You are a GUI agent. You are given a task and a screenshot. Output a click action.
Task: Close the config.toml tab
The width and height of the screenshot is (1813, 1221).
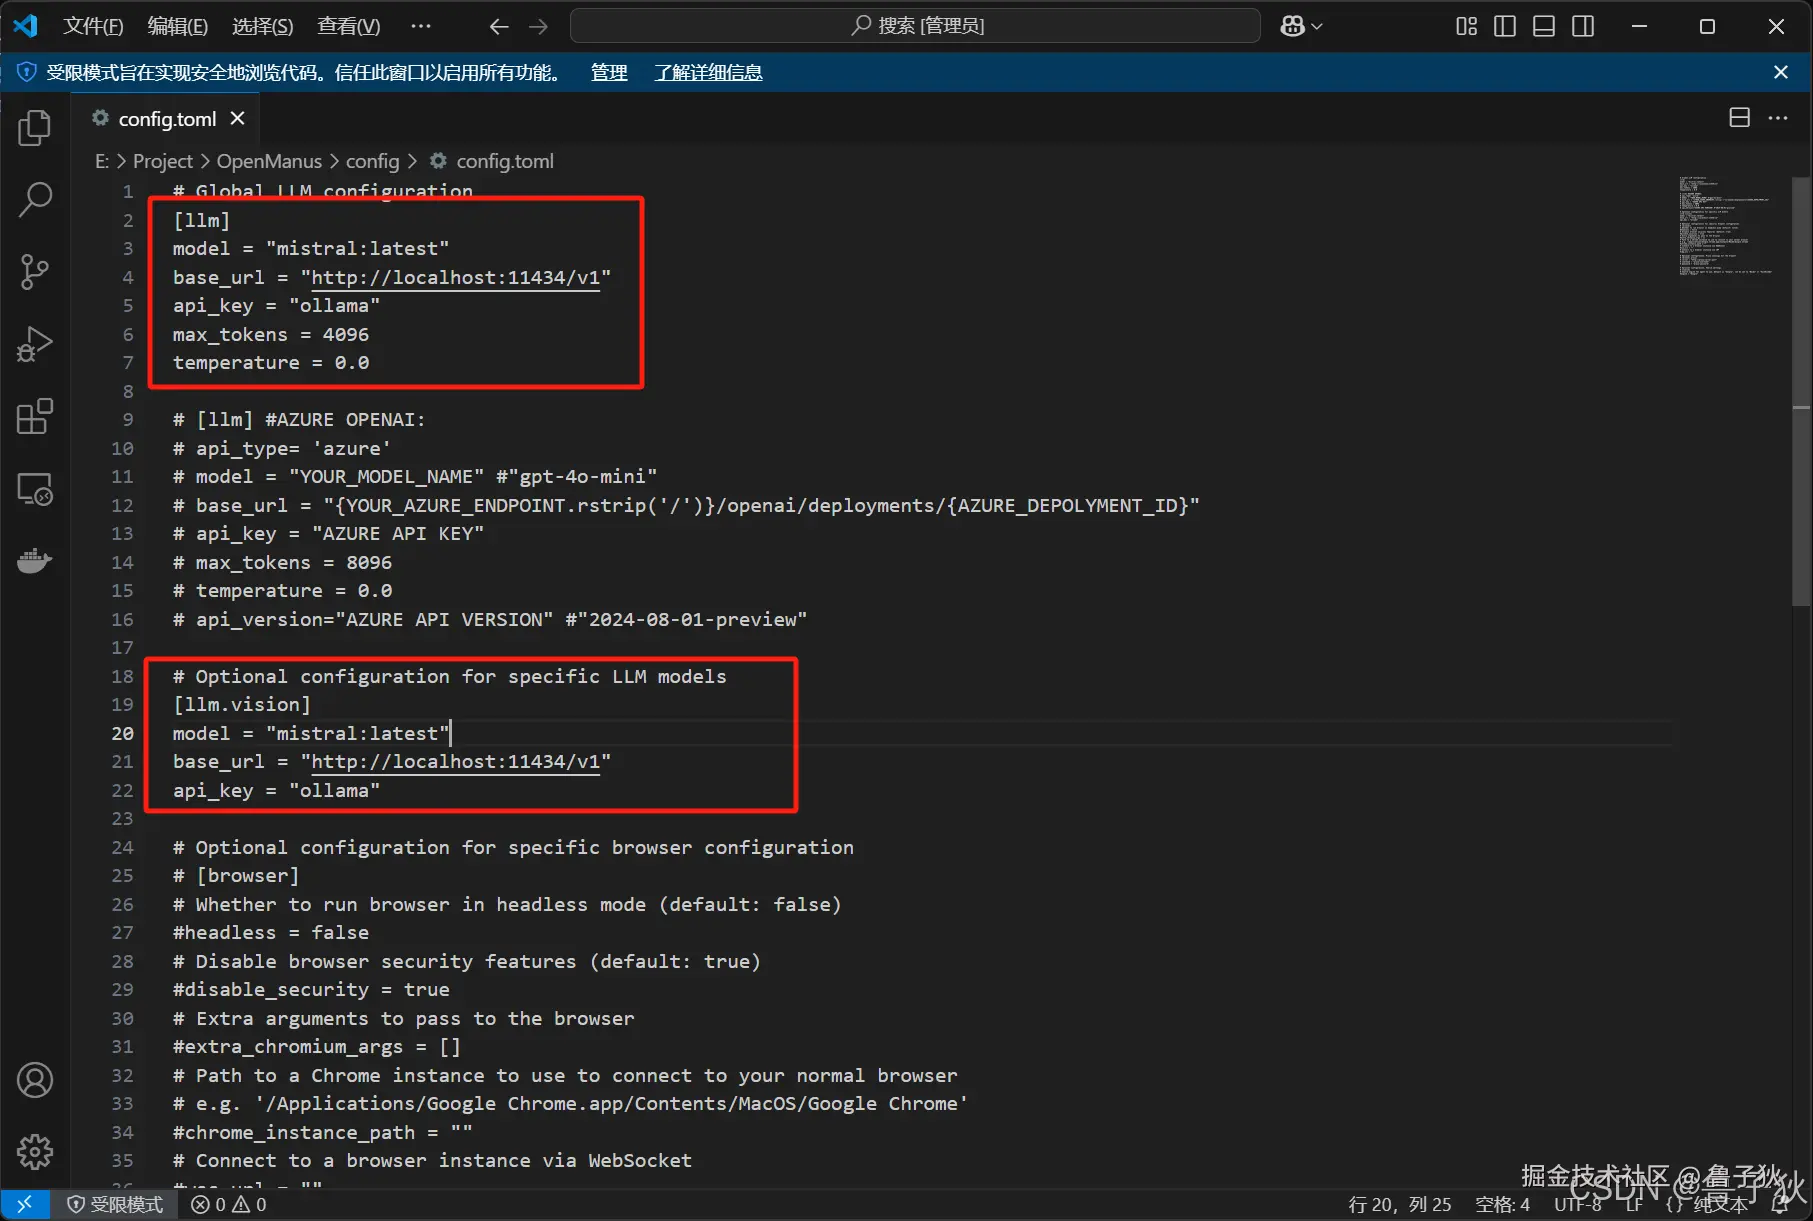coord(237,118)
